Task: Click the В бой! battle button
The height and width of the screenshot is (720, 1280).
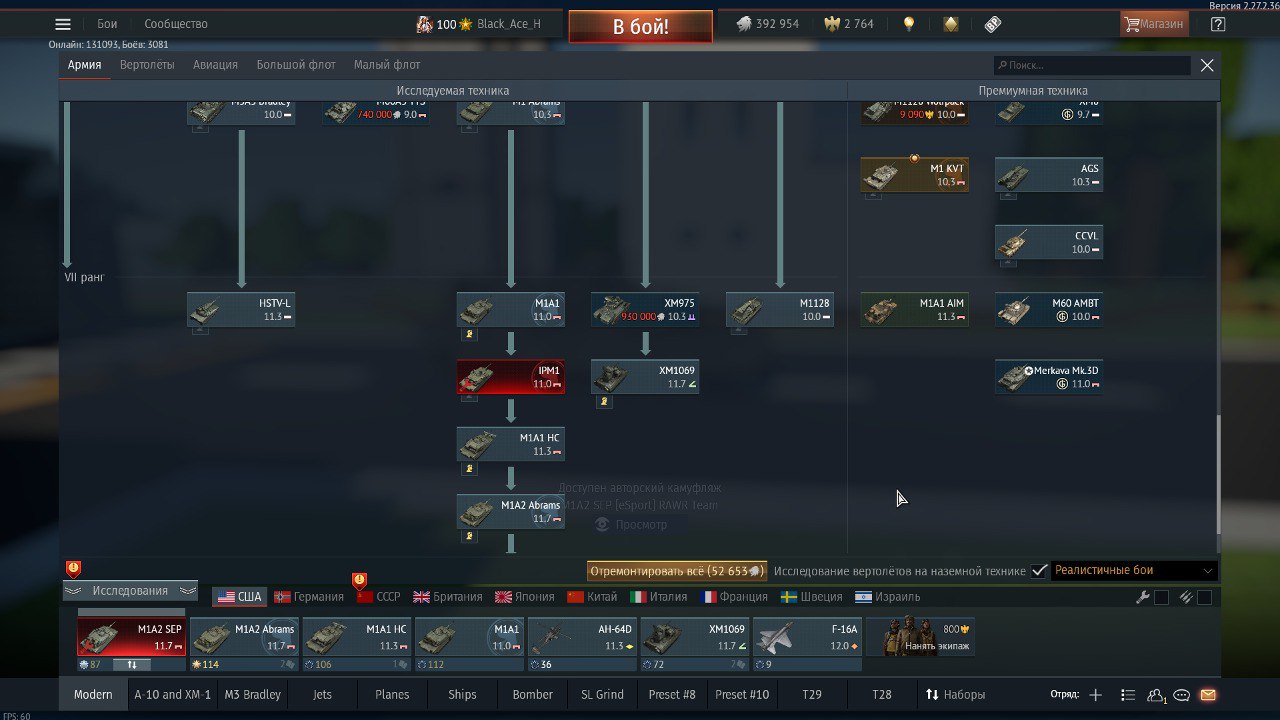Action: pos(641,27)
